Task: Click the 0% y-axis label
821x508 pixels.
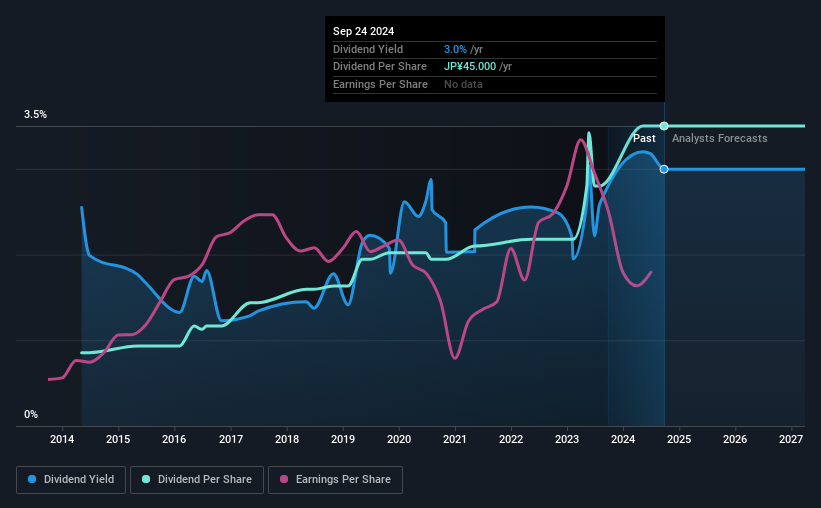Action: 31,414
